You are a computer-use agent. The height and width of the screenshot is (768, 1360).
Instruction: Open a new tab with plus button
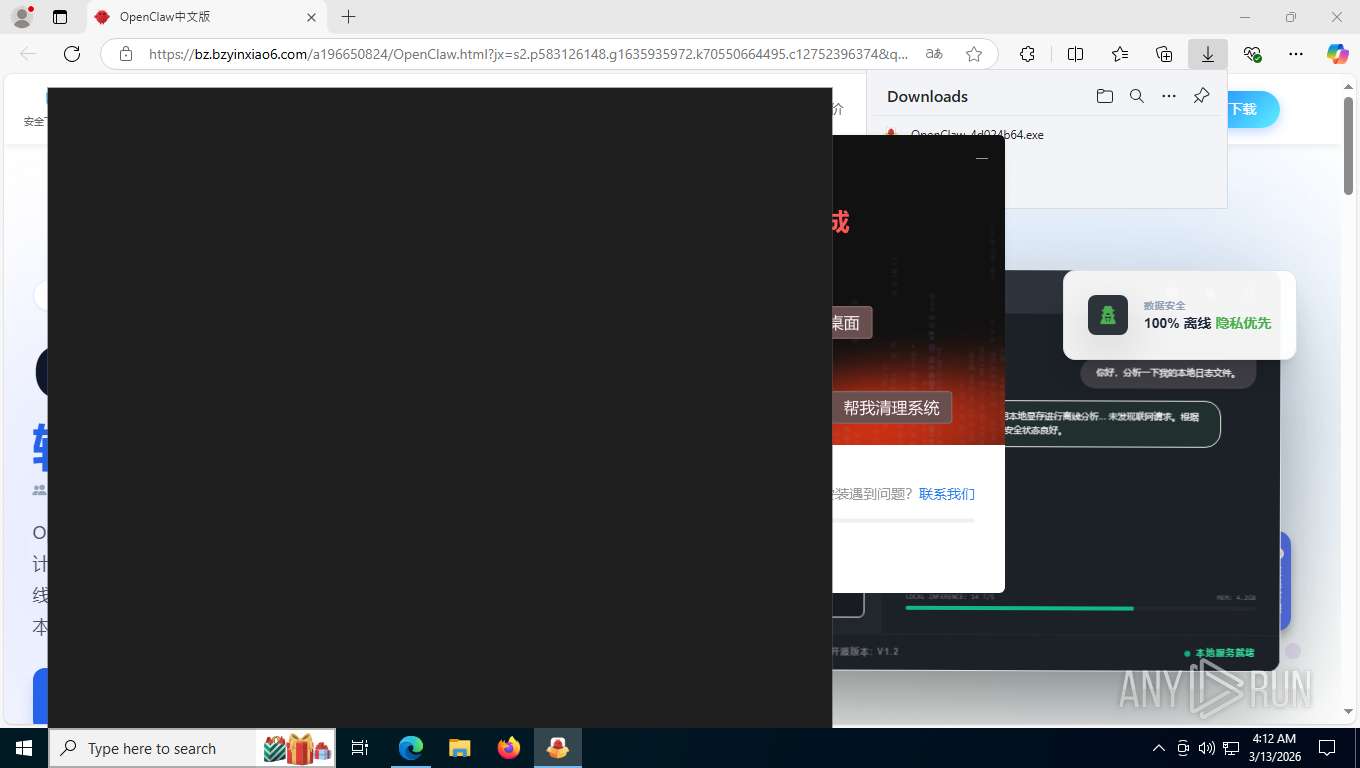tap(348, 17)
